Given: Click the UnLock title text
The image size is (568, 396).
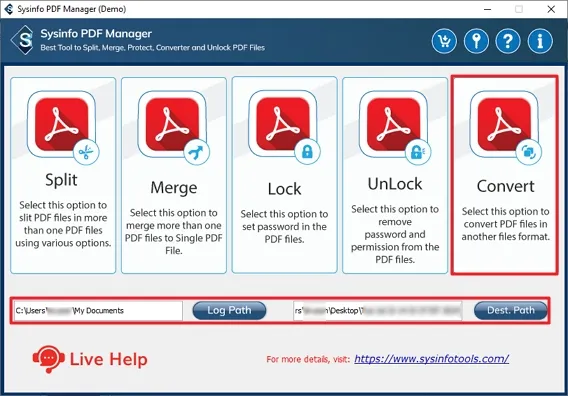Looking at the screenshot, I should coord(395,184).
